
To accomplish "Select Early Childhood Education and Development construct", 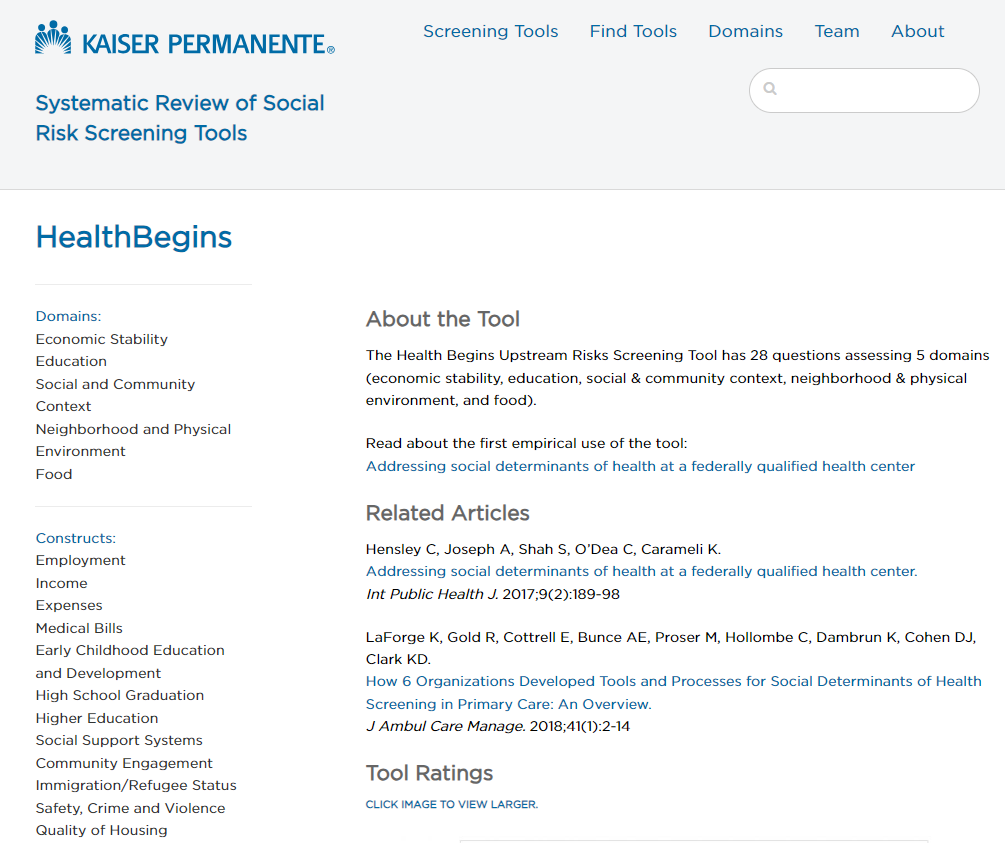I will (129, 662).
